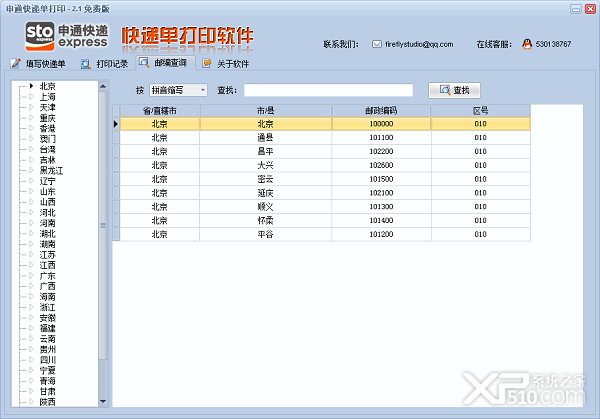Select 山东 in the province tree

click(x=47, y=191)
